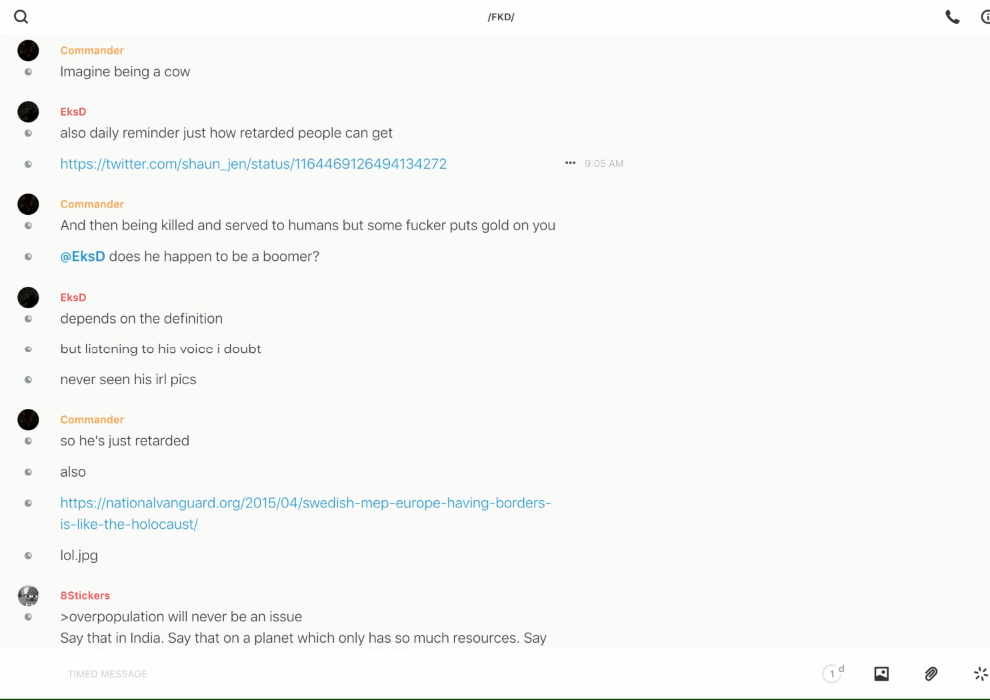Open conversation info panel

(985, 17)
